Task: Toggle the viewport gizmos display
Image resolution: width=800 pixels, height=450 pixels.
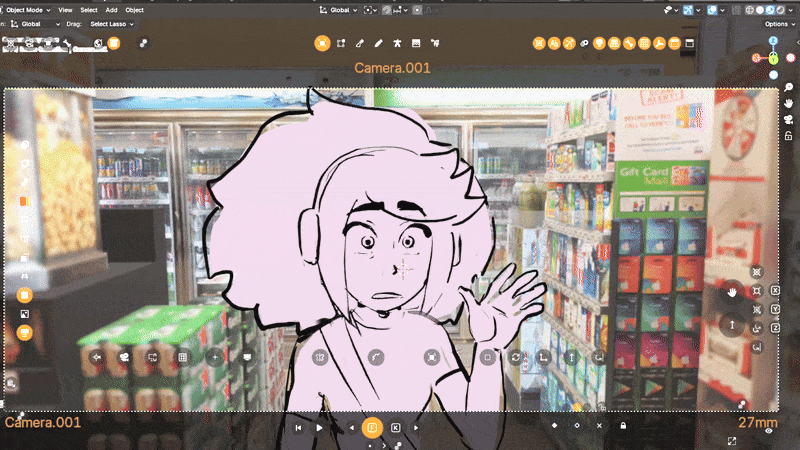Action: [688, 10]
